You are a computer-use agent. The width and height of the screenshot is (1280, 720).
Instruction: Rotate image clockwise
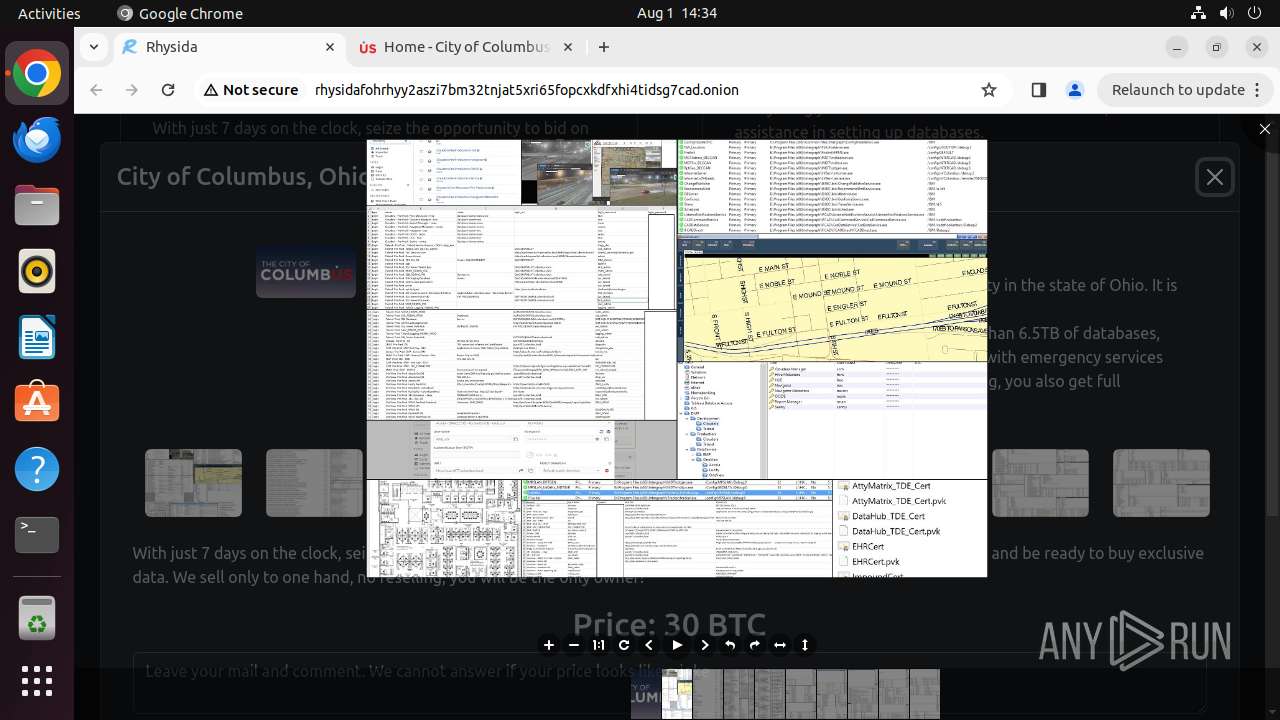tap(755, 645)
